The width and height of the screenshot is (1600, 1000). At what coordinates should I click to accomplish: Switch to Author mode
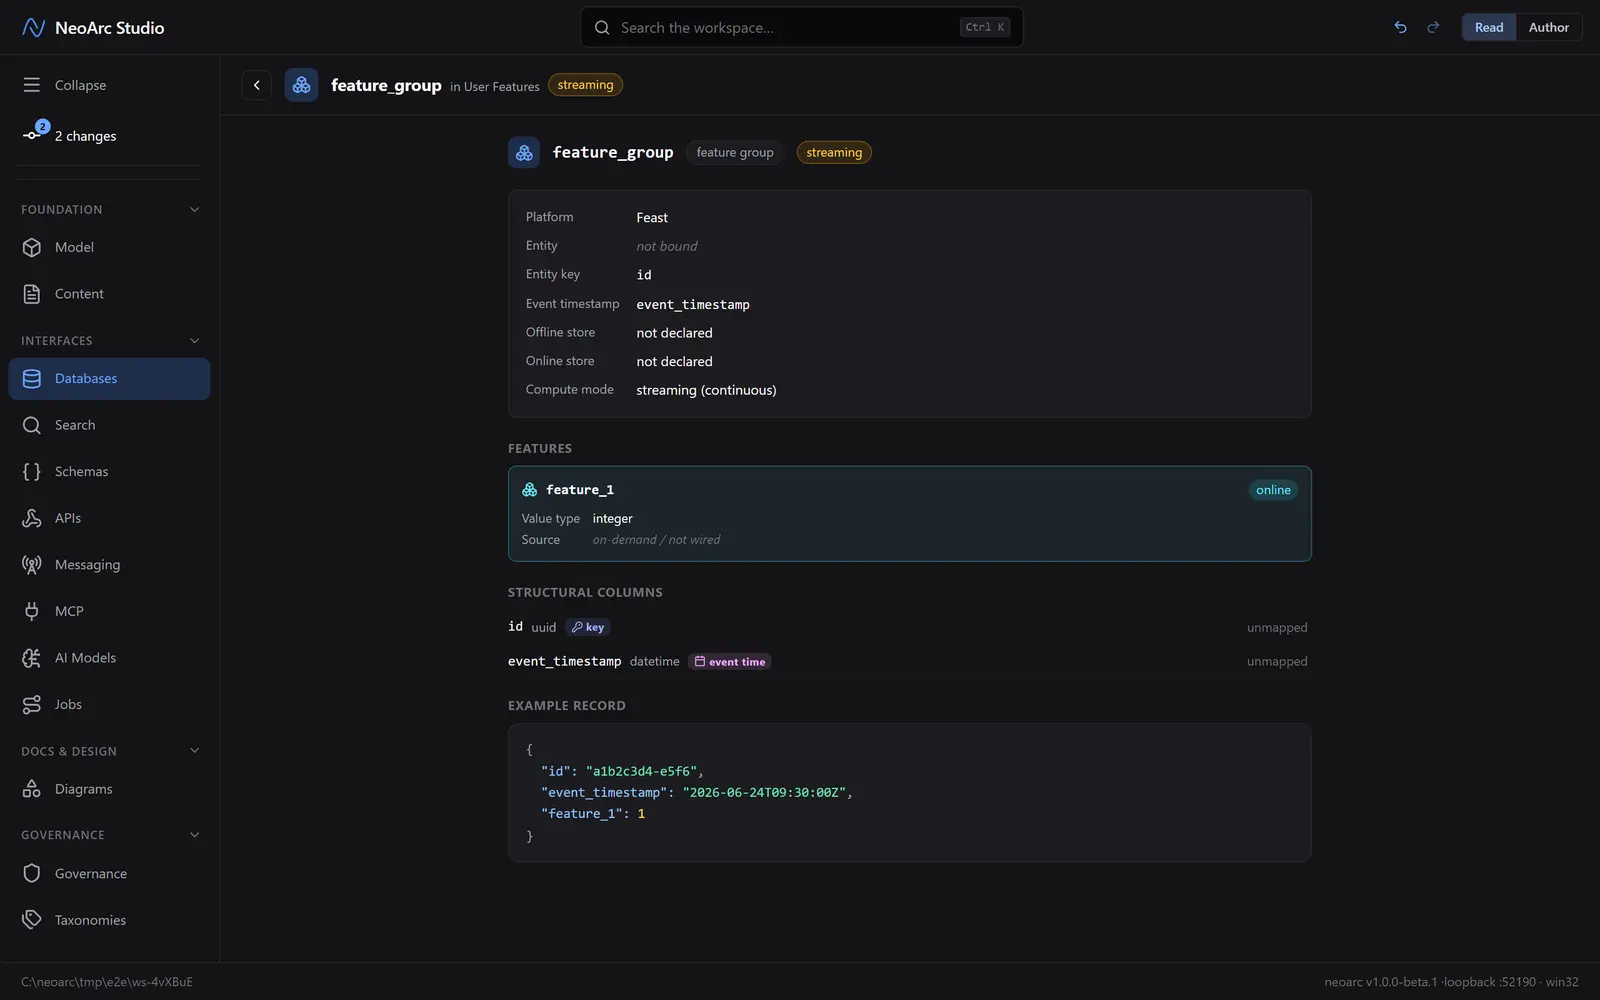point(1549,27)
